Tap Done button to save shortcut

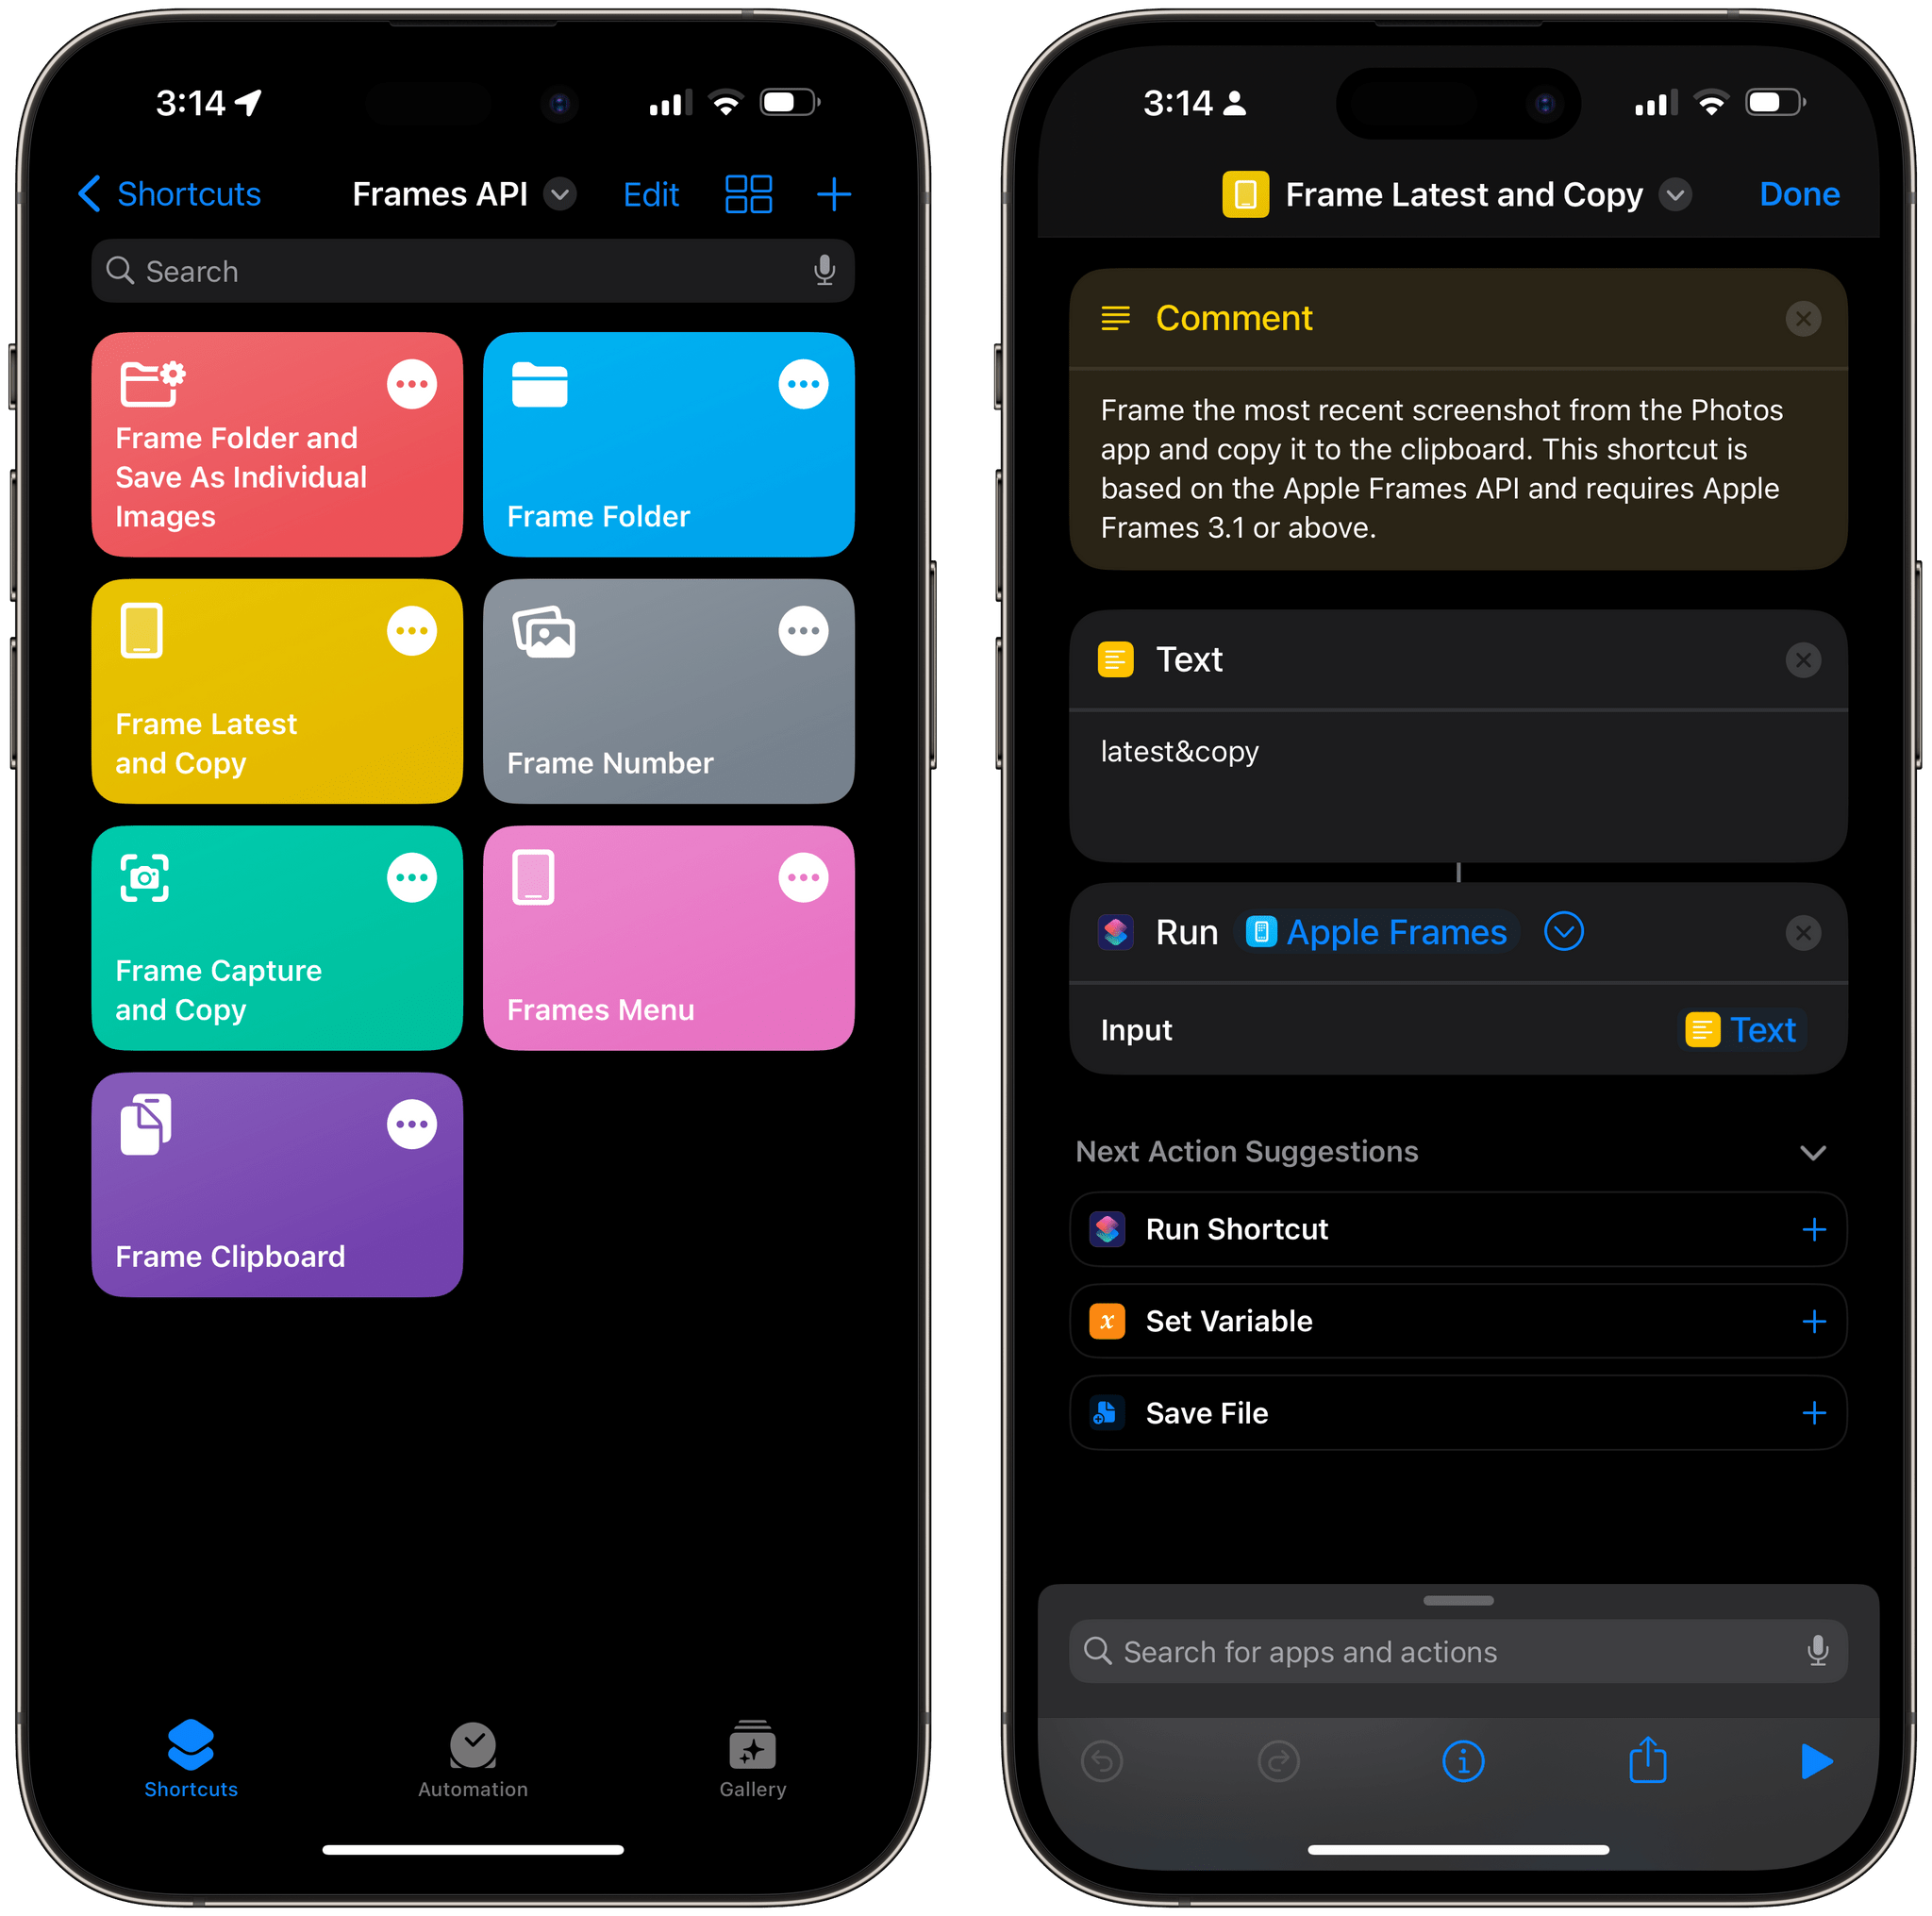click(x=1804, y=193)
